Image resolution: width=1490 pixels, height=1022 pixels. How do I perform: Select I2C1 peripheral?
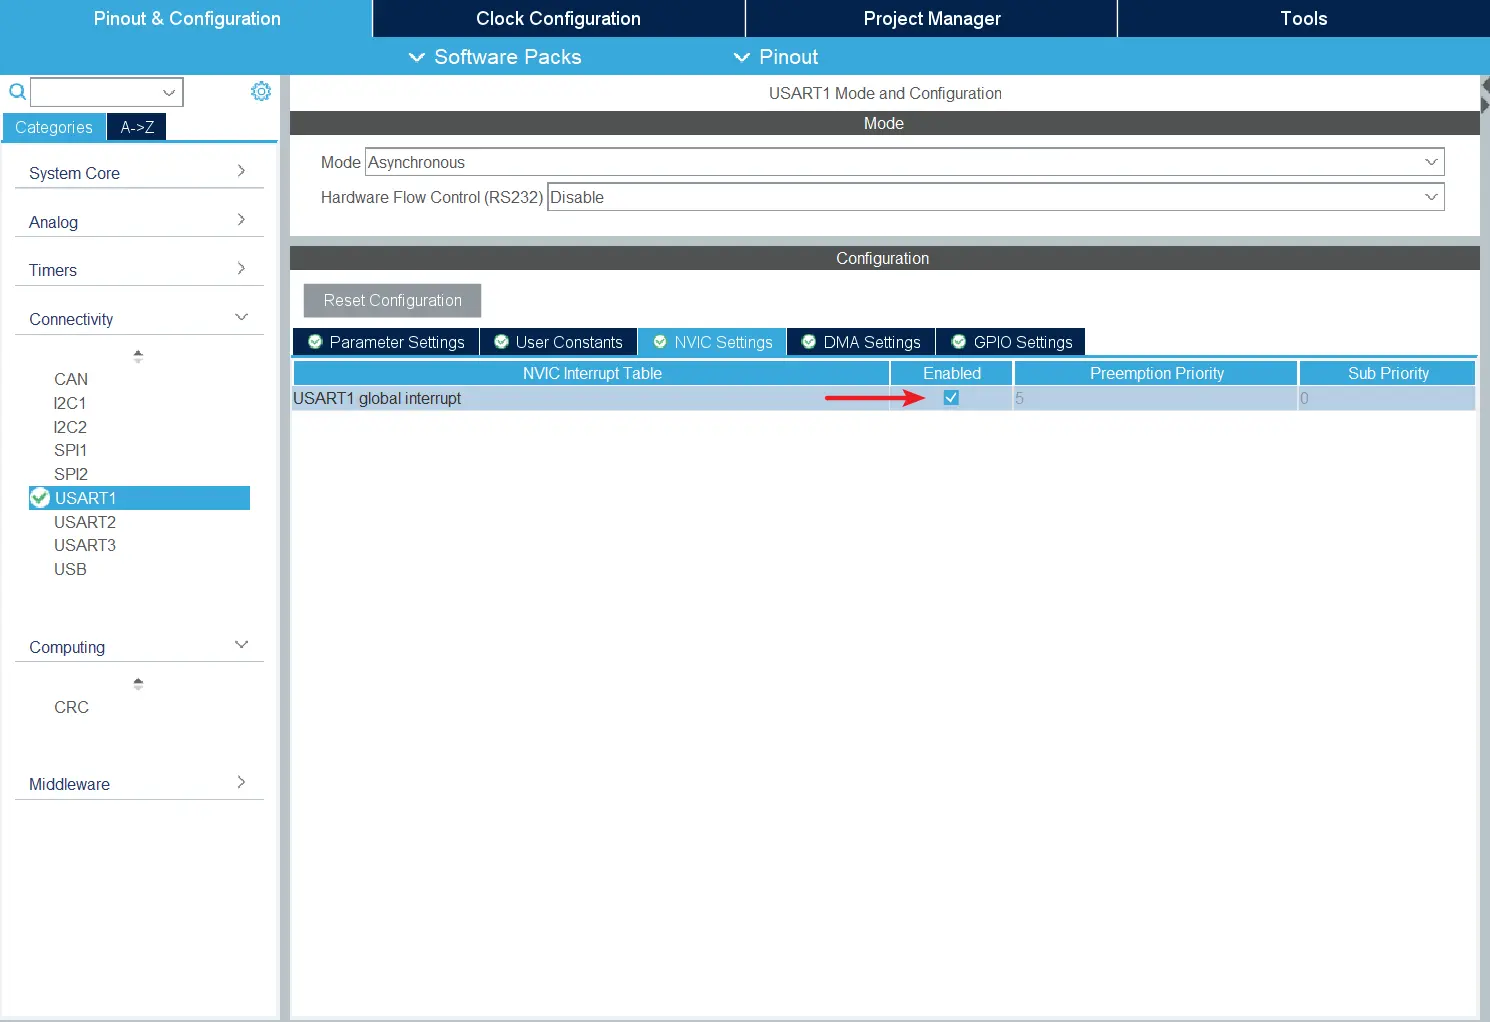tap(70, 403)
